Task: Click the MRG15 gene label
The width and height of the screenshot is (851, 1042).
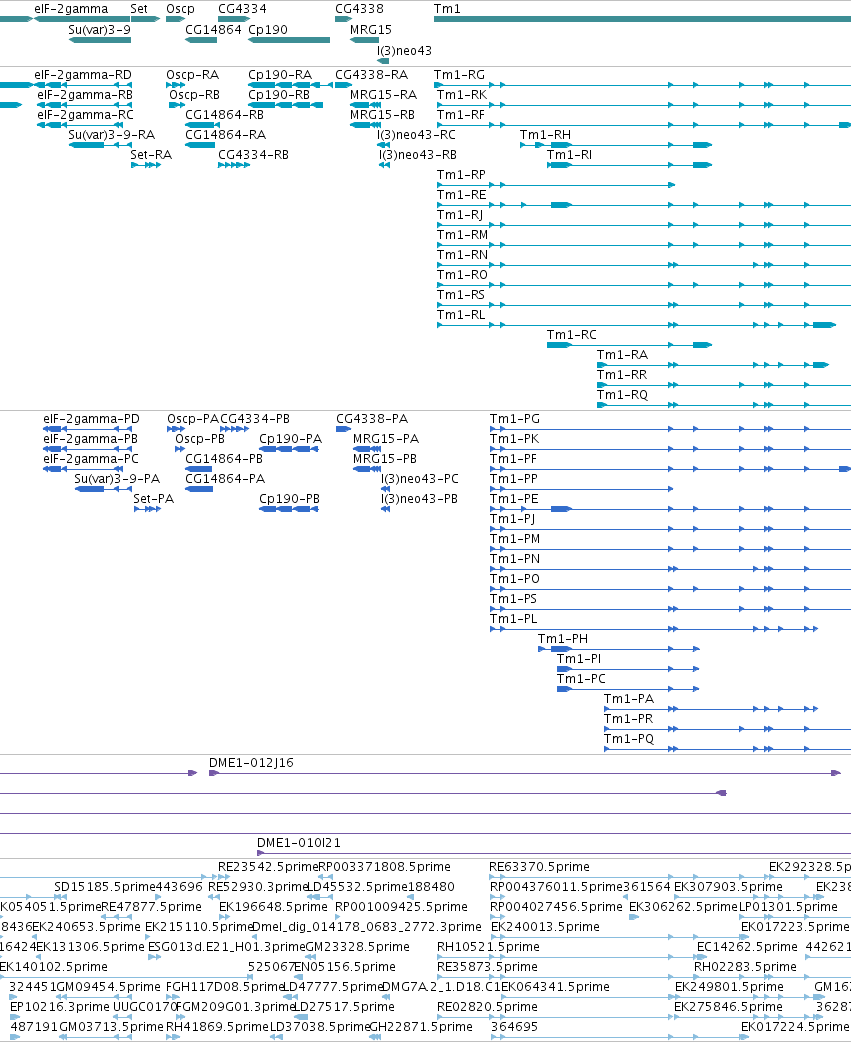Action: click(371, 30)
